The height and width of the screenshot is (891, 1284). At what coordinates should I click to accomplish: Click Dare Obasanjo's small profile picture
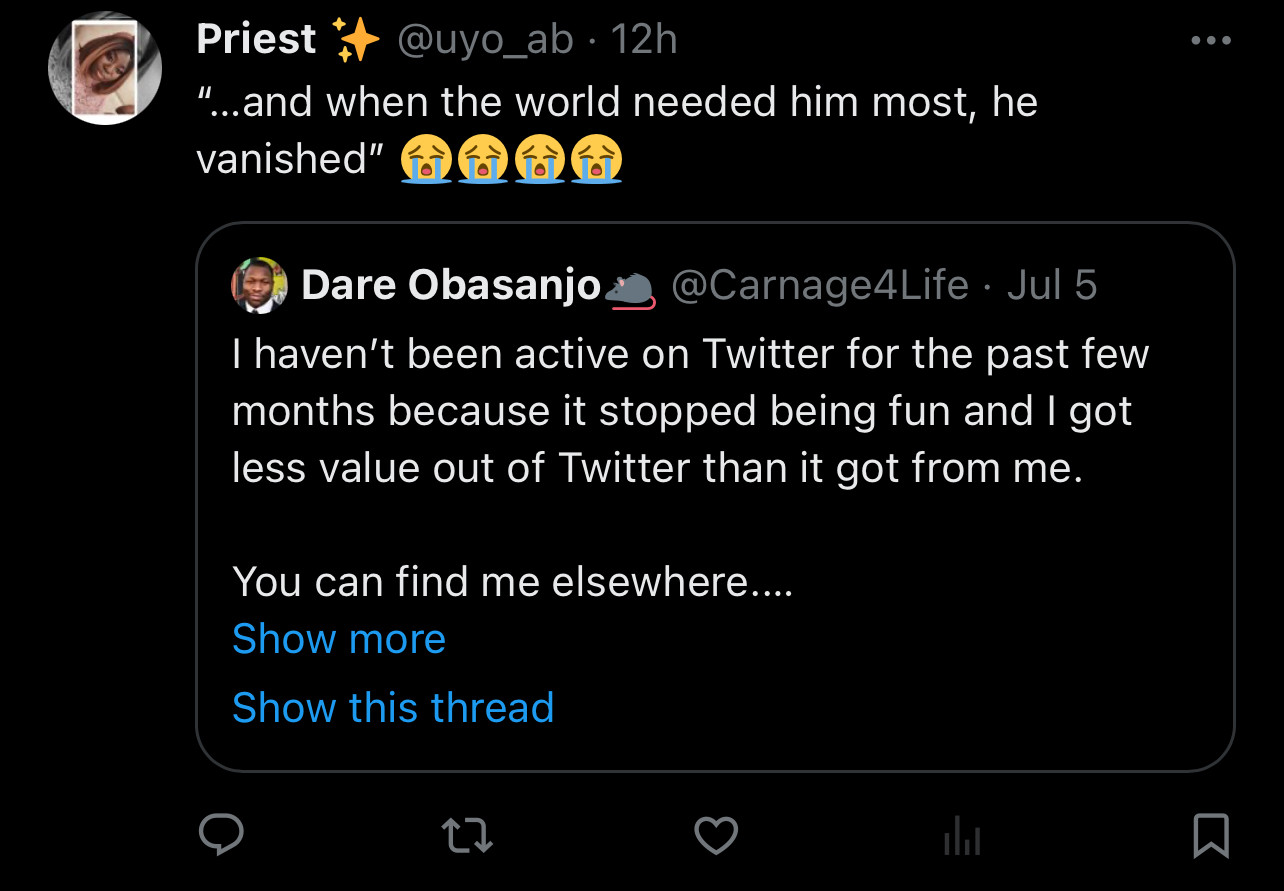point(260,285)
